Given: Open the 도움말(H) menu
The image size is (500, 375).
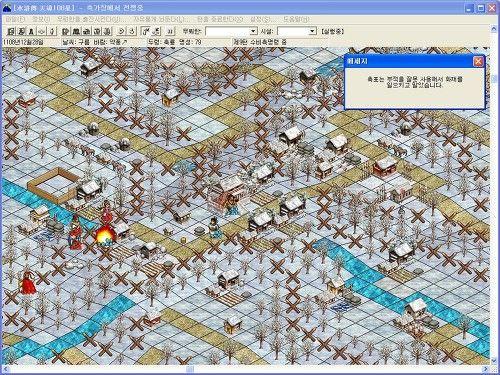Looking at the screenshot, I should tap(296, 19).
